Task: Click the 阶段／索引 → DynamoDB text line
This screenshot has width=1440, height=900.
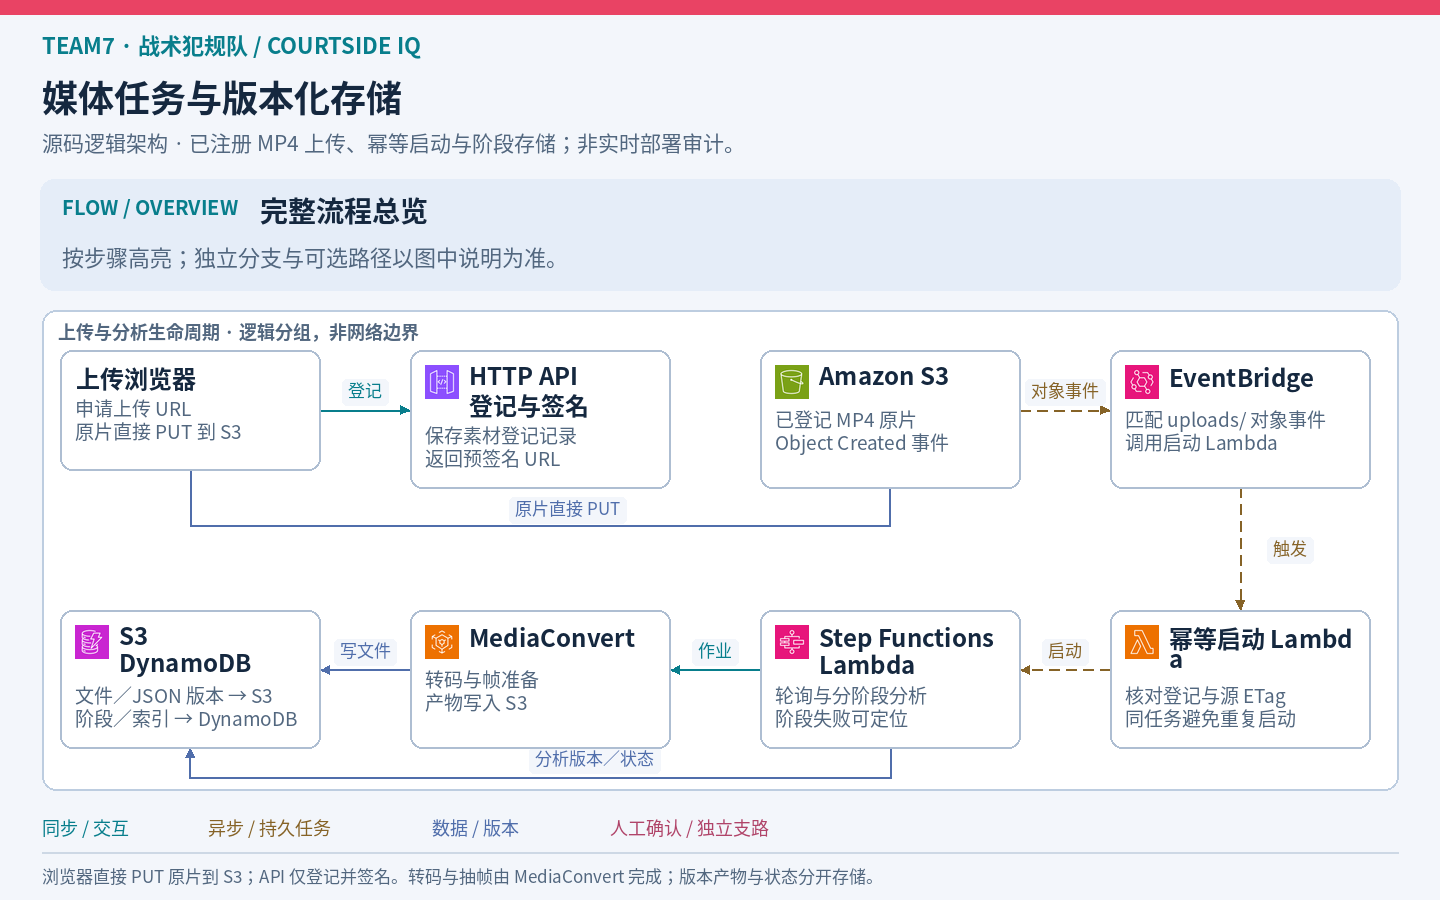Action: point(186,719)
